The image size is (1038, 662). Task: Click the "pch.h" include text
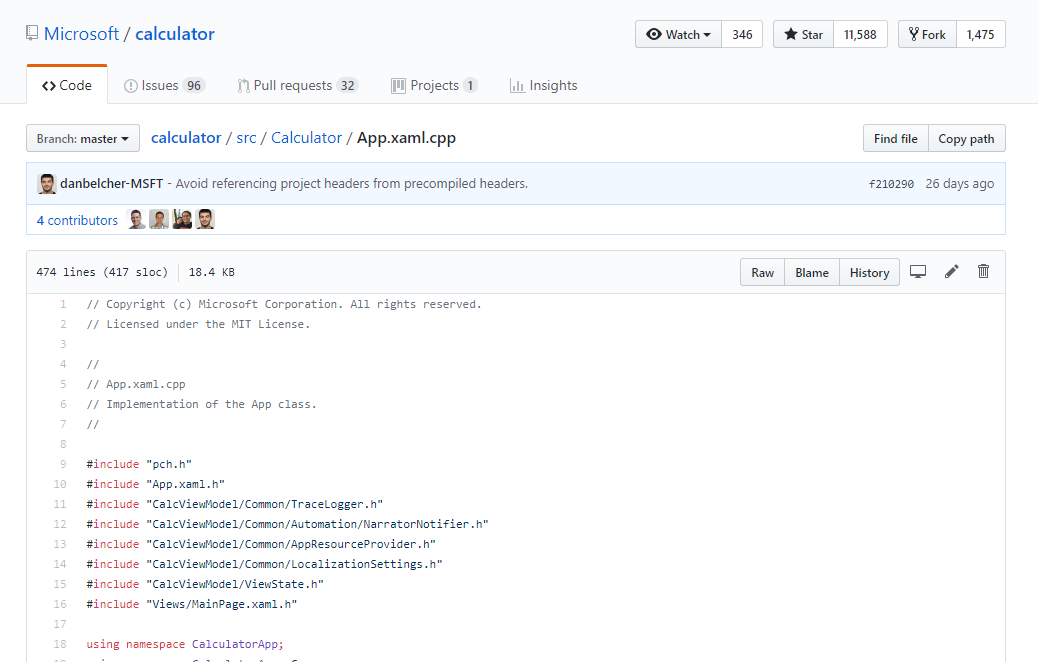(169, 464)
